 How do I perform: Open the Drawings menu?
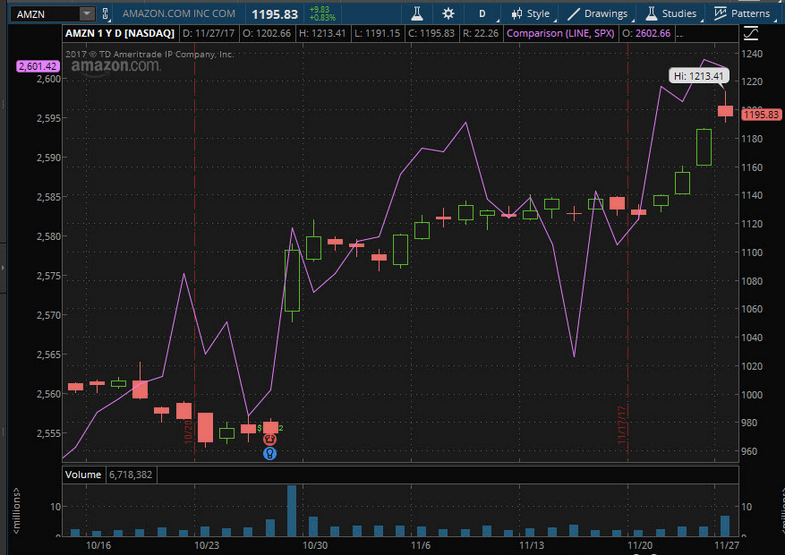(x=598, y=14)
